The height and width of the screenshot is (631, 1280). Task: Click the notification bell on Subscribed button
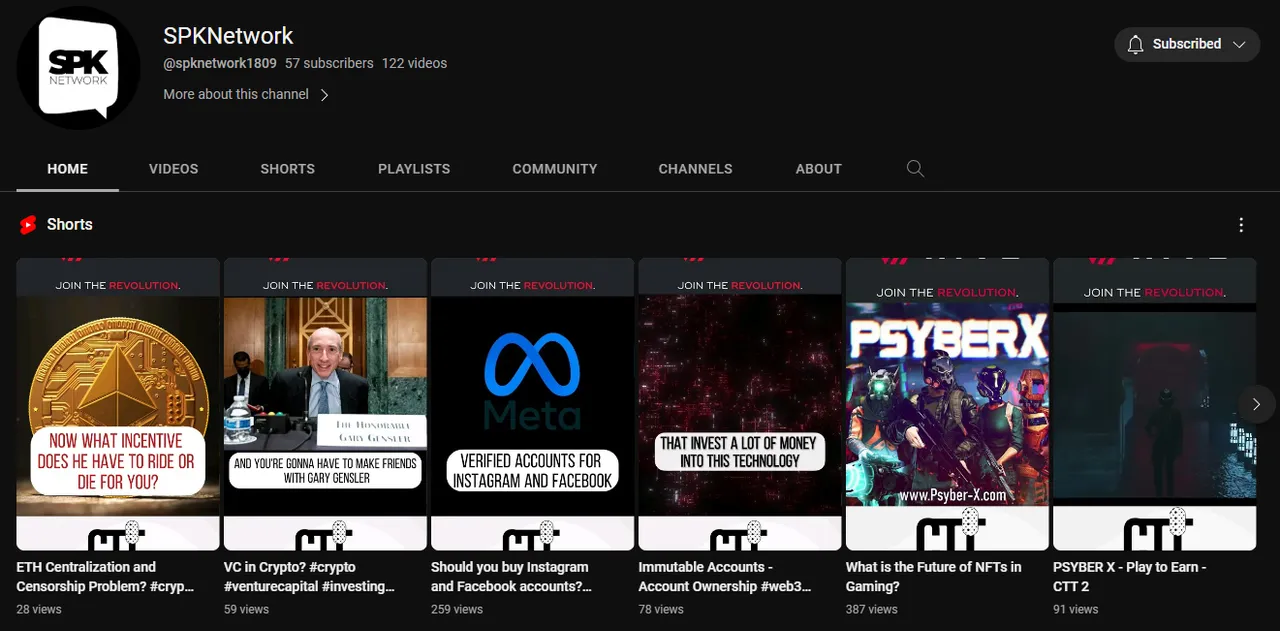point(1135,44)
